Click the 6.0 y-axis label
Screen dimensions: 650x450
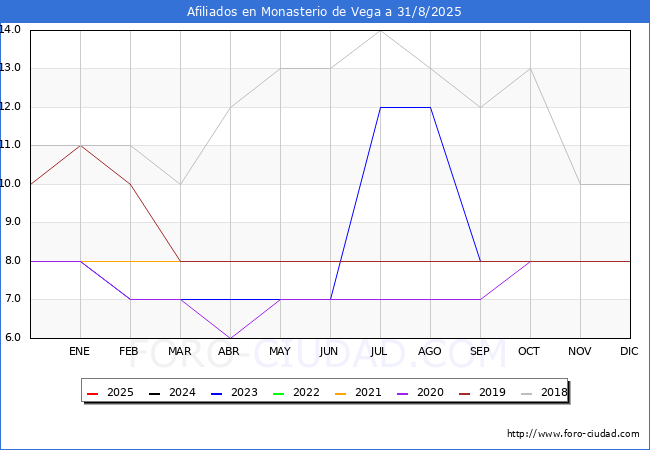point(12,338)
